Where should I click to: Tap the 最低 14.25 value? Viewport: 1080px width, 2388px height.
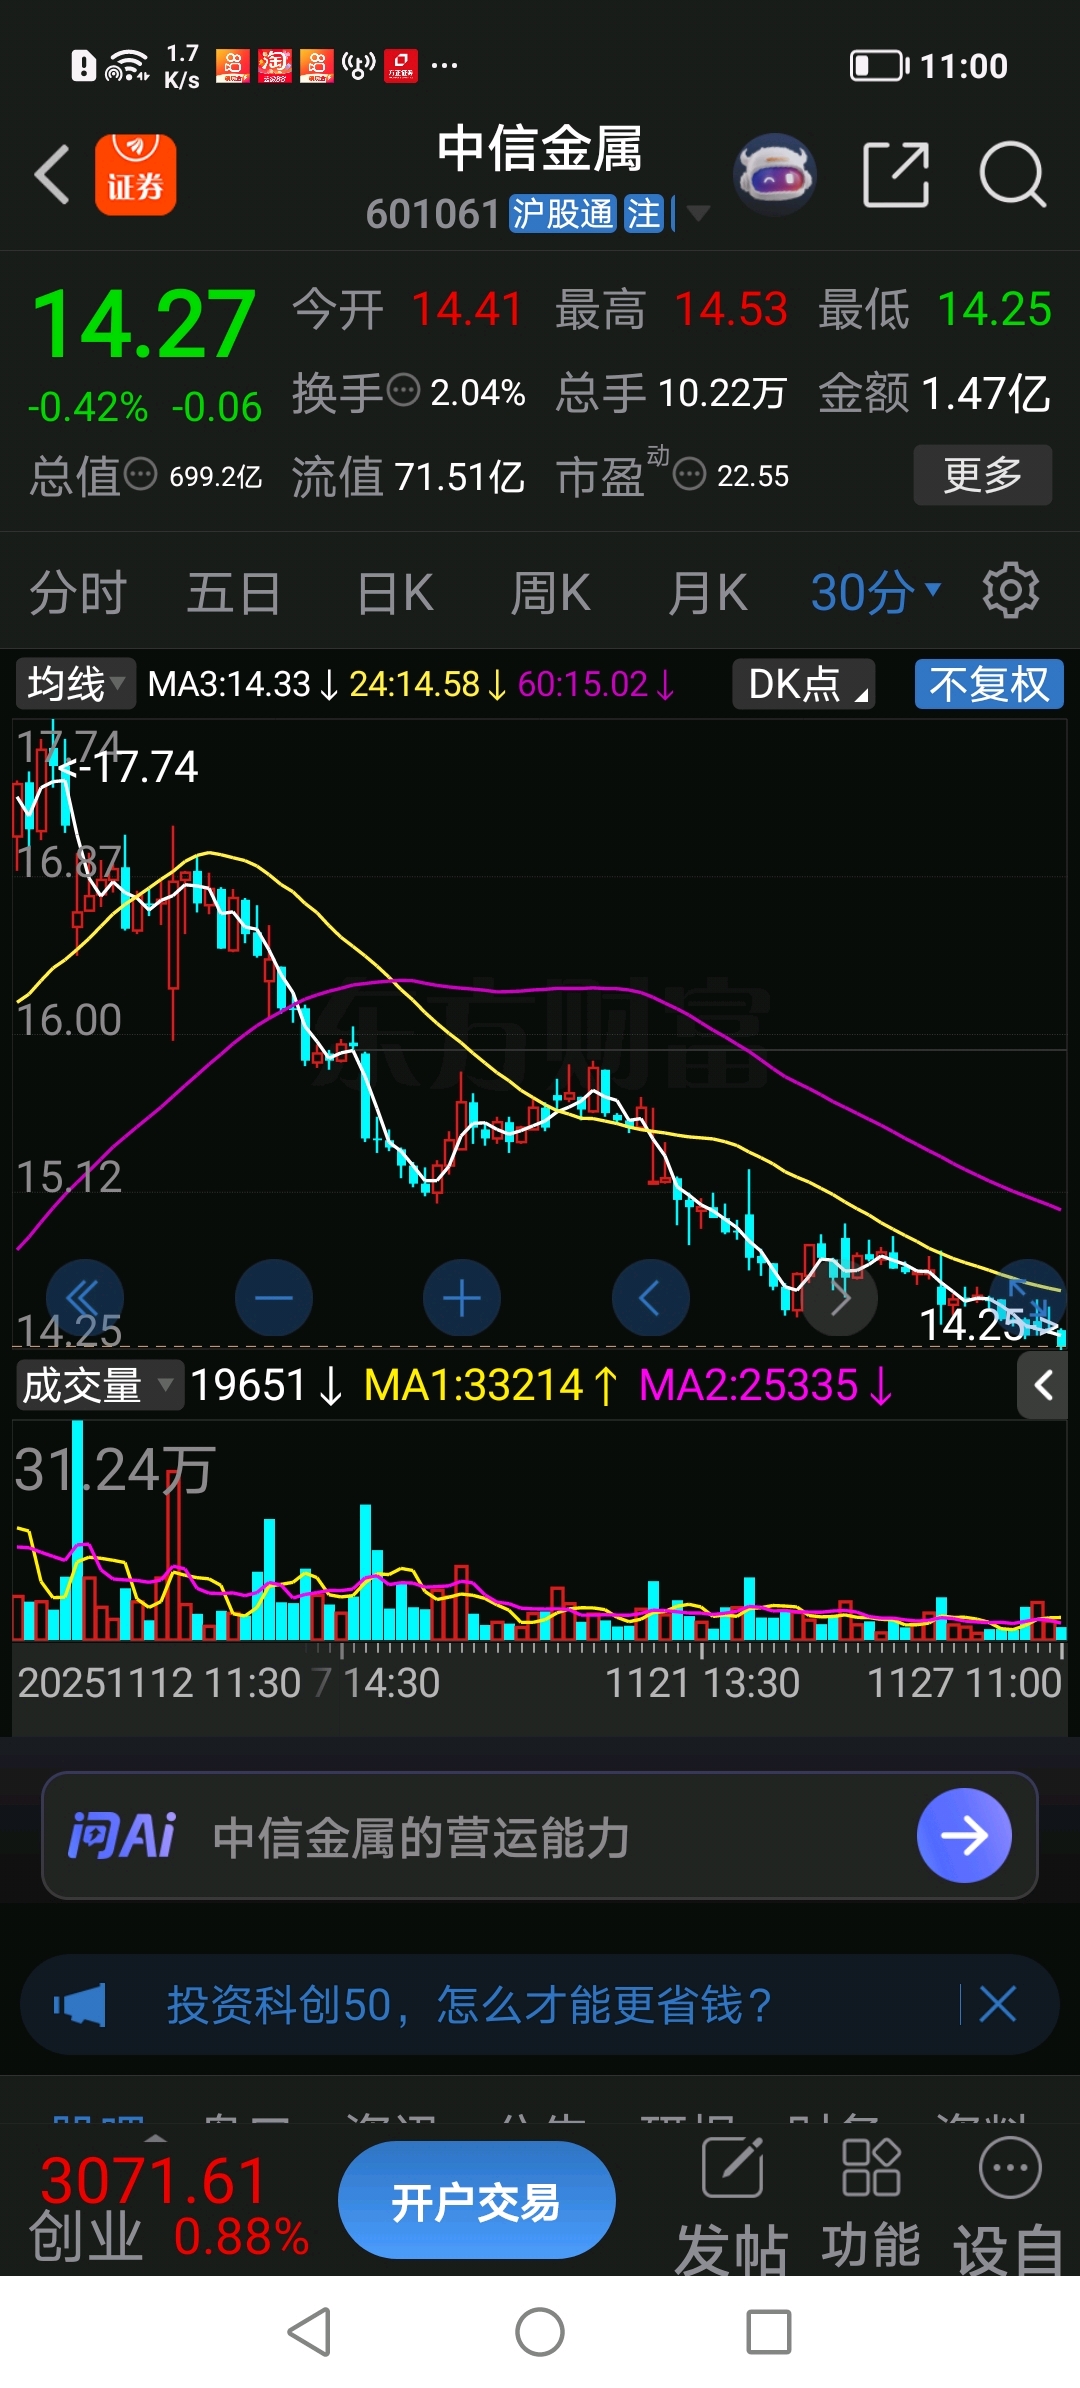tap(994, 309)
